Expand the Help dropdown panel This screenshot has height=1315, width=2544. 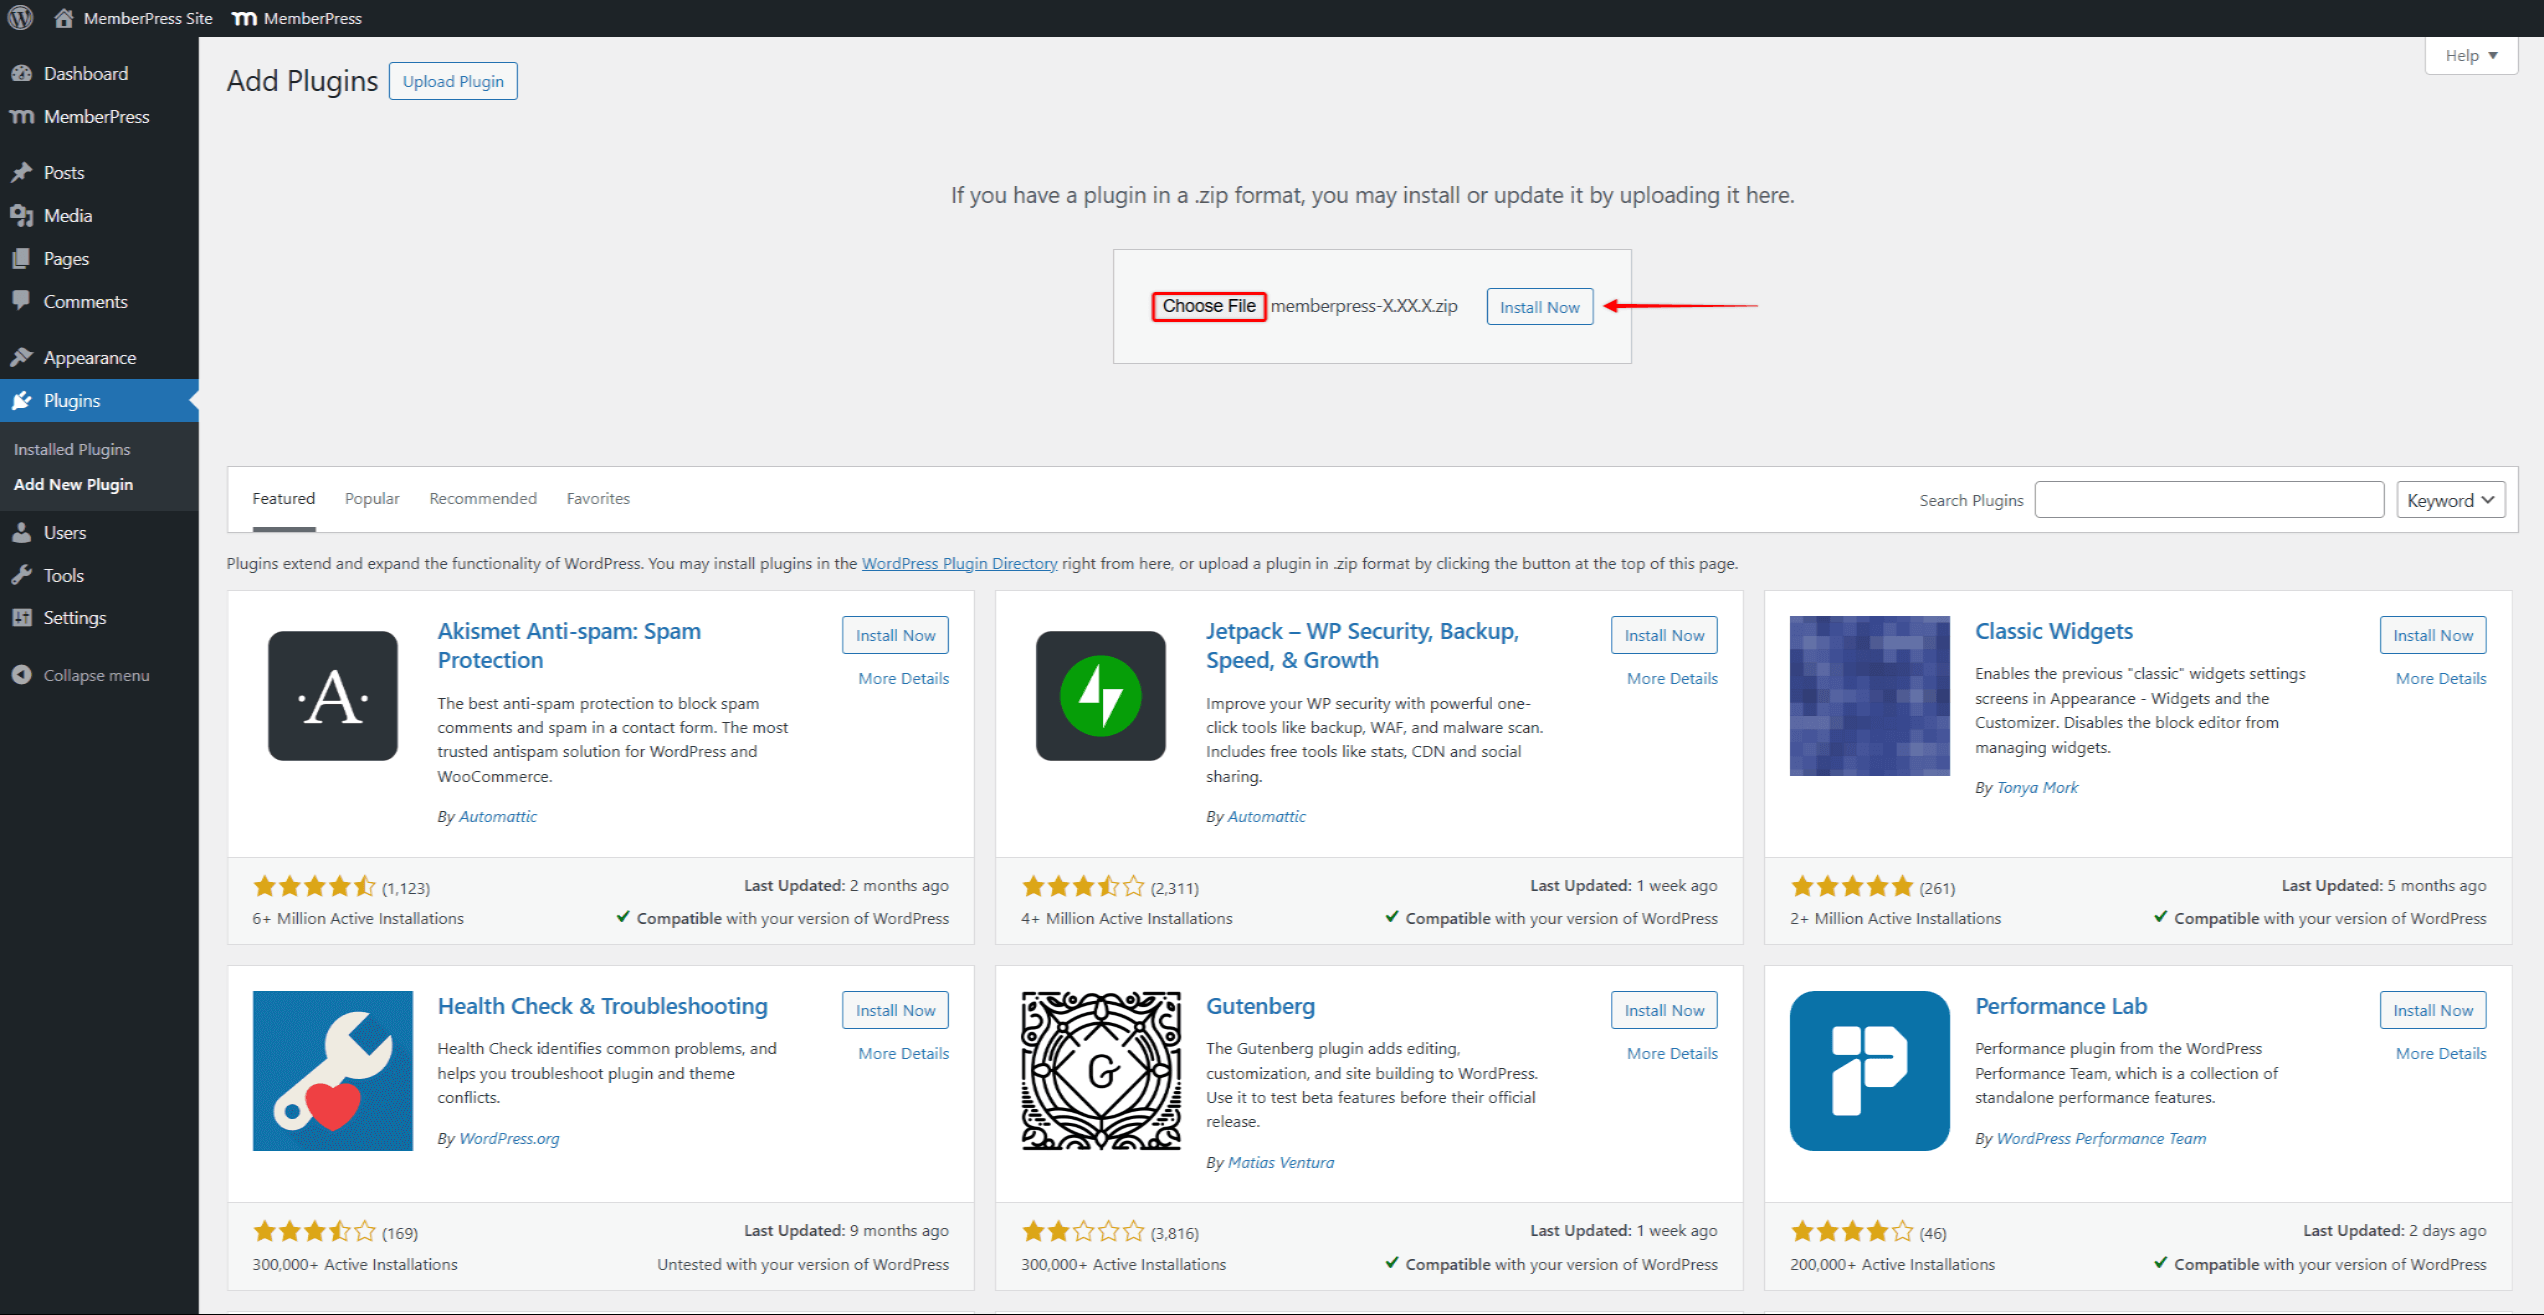pos(2470,56)
